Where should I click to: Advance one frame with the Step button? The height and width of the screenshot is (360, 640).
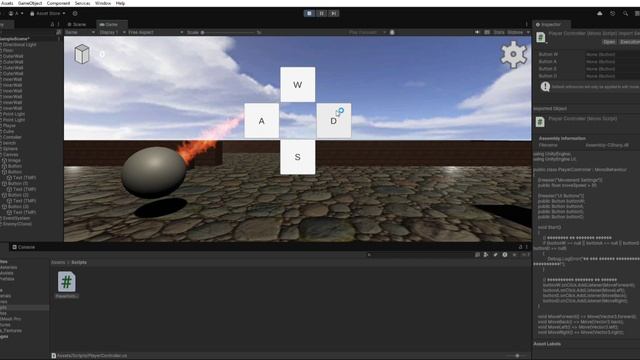point(333,13)
